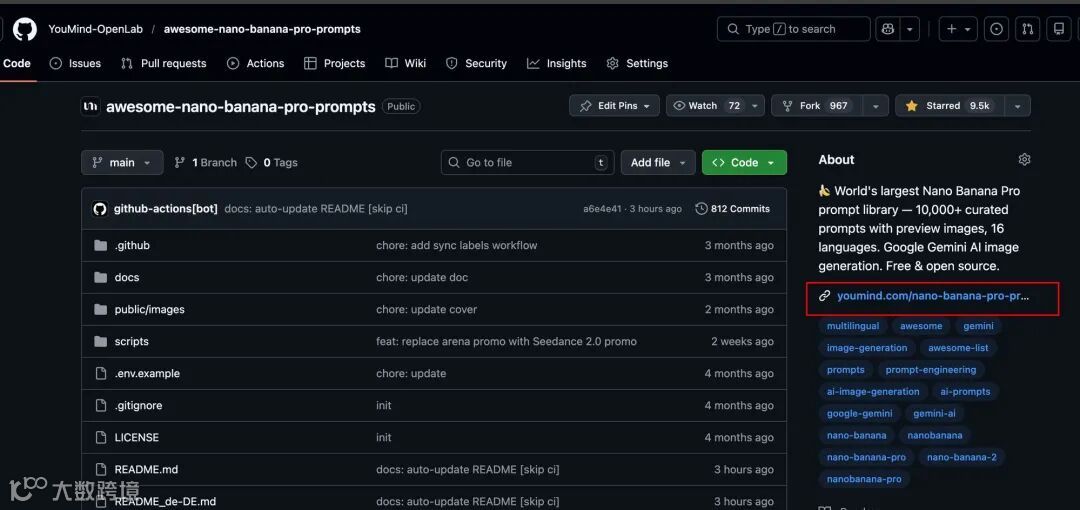The image size is (1080, 510).
Task: Switch to the Settings tab
Action: 637,63
